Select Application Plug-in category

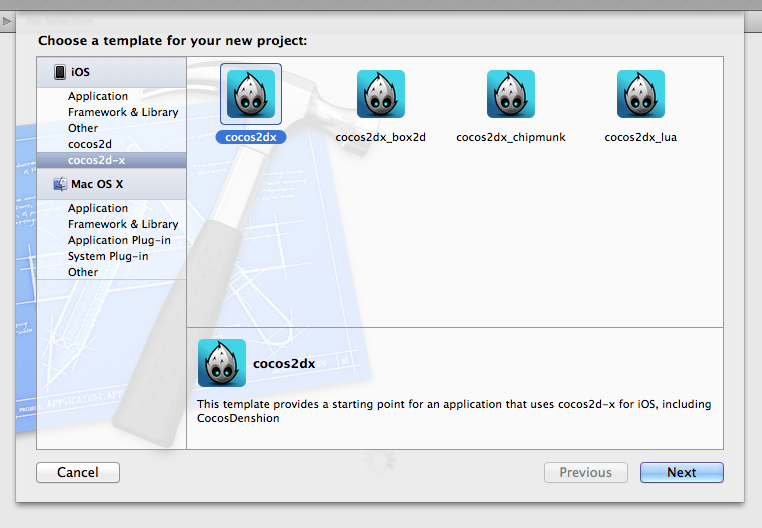click(111, 240)
